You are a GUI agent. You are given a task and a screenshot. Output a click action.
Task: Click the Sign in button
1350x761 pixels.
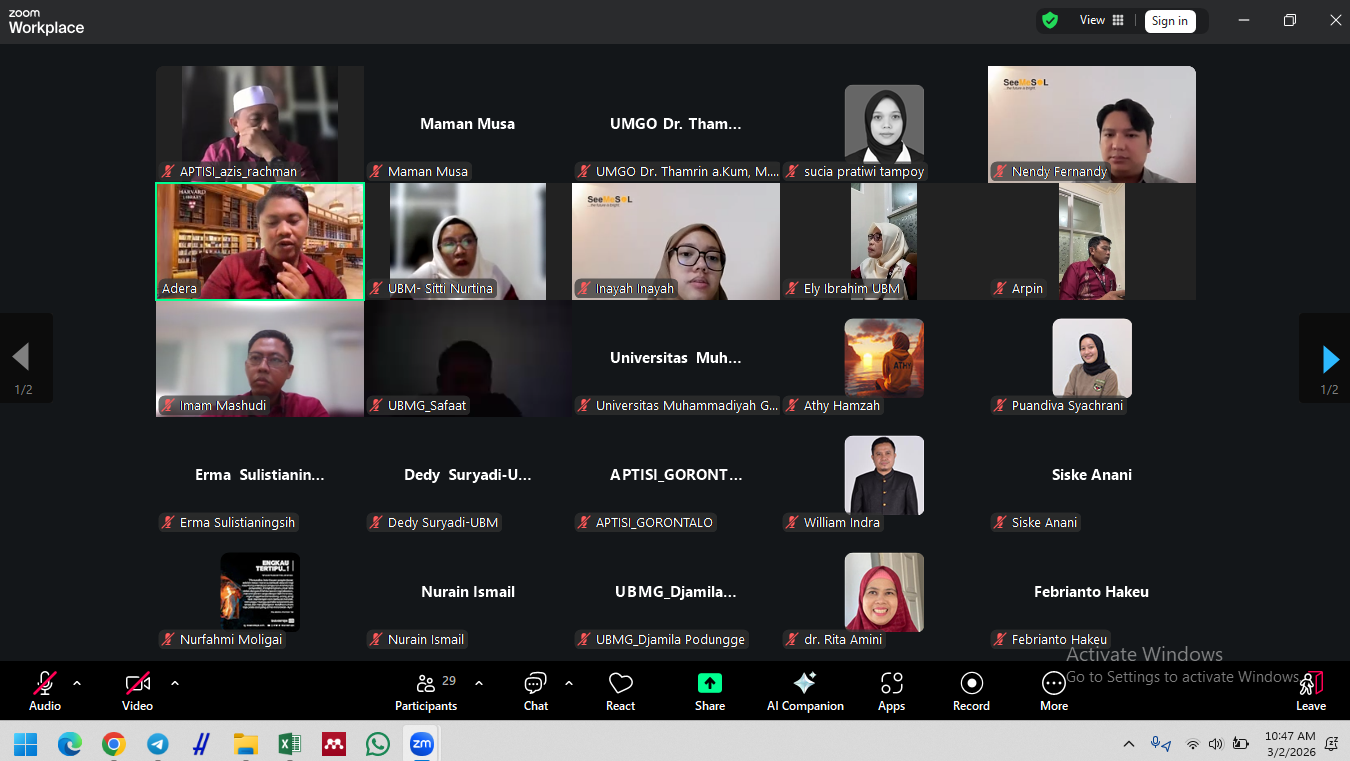coord(1169,21)
